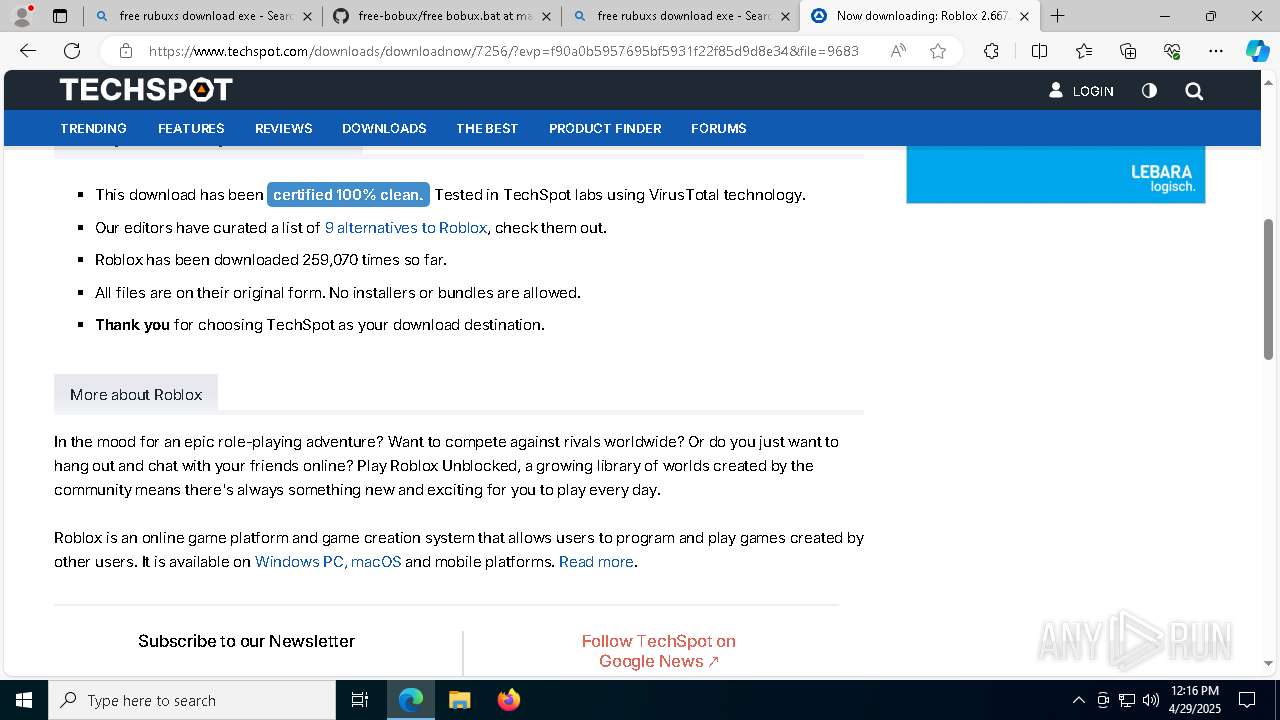The image size is (1280, 720).
Task: Open a new browser tab
Action: coord(1057,16)
